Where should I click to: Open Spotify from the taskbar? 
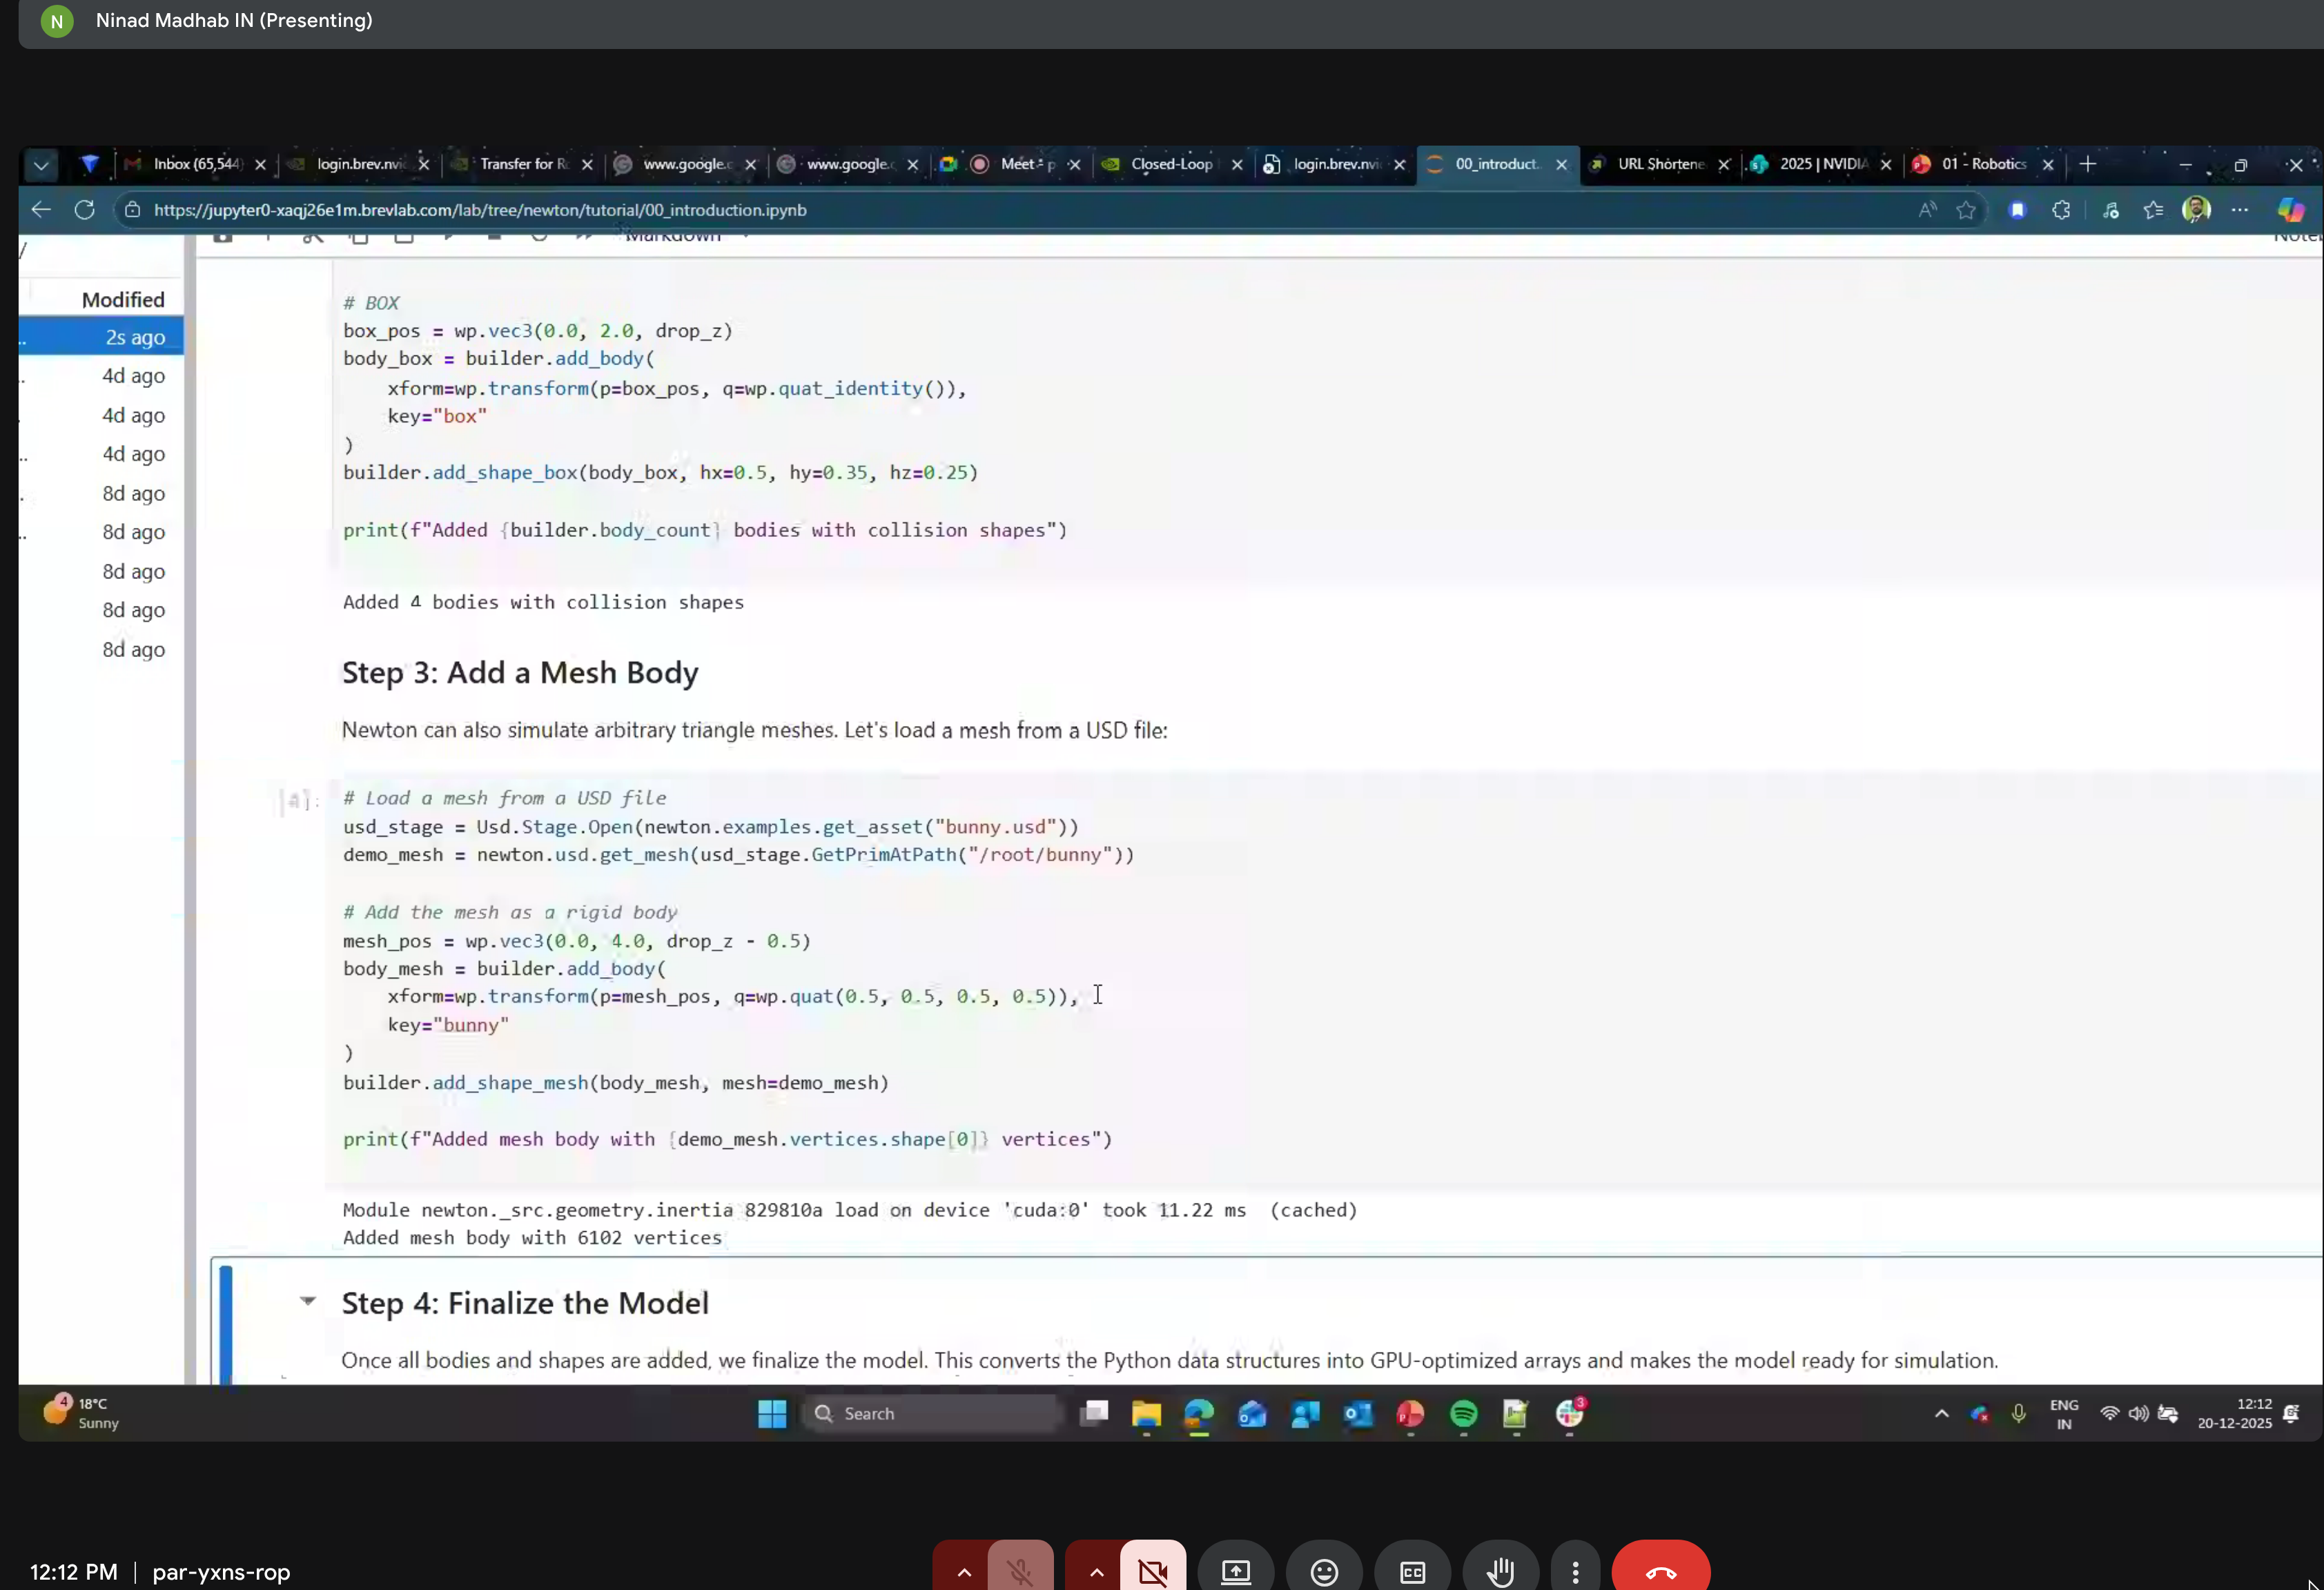(x=1463, y=1413)
